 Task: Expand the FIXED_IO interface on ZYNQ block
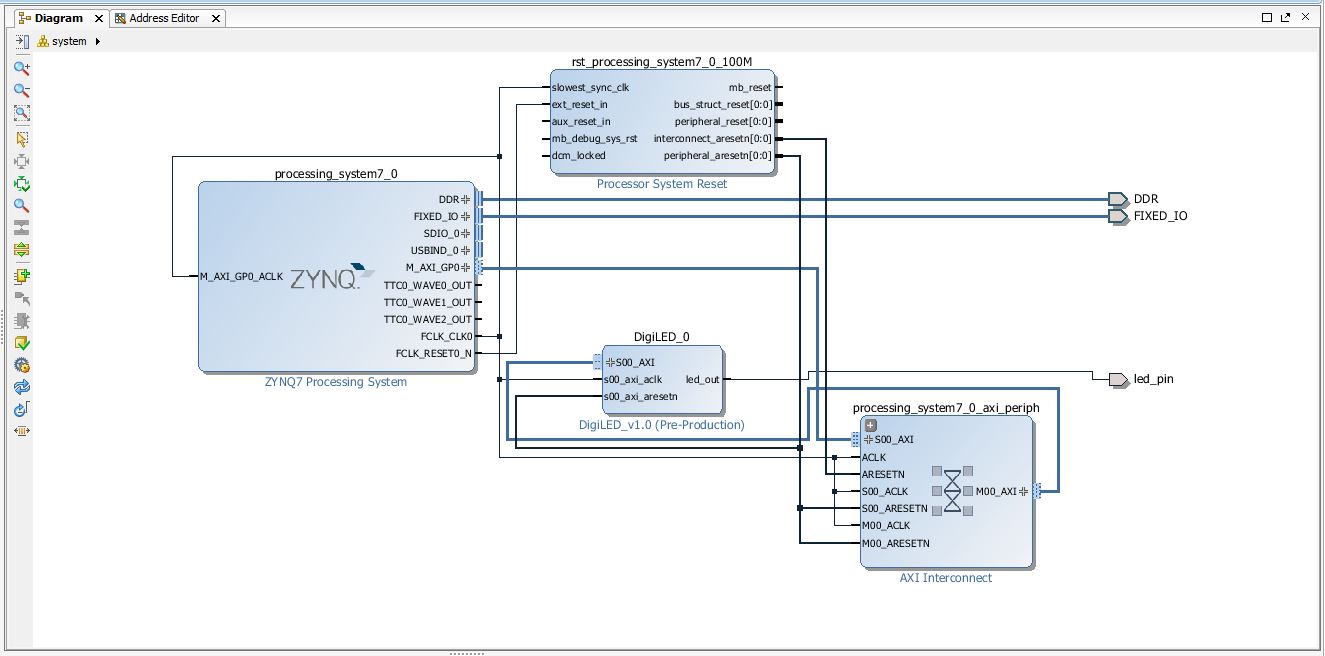tap(466, 216)
